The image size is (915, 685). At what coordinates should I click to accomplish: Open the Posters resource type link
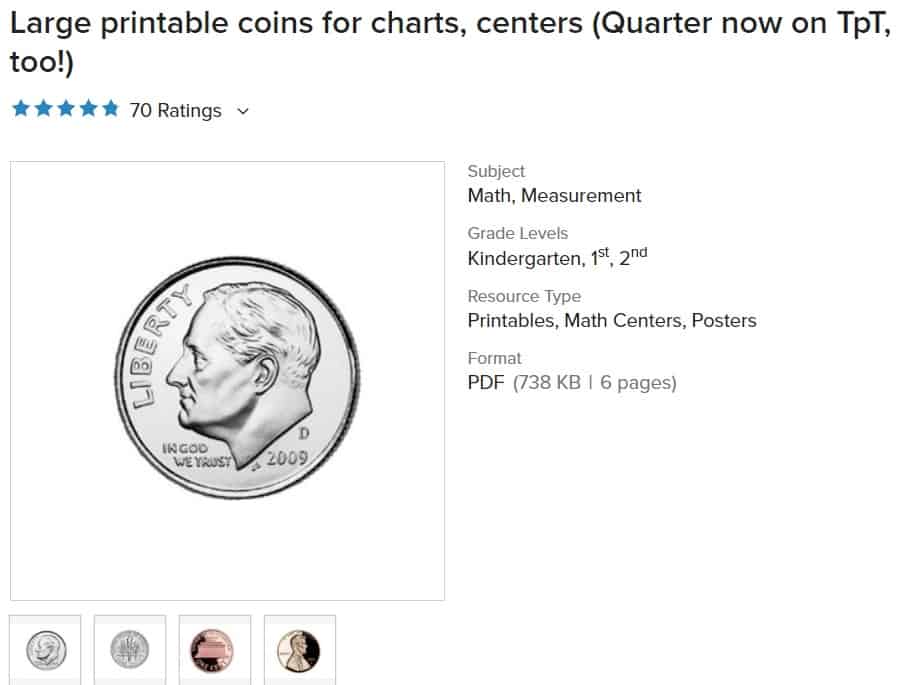(x=724, y=321)
